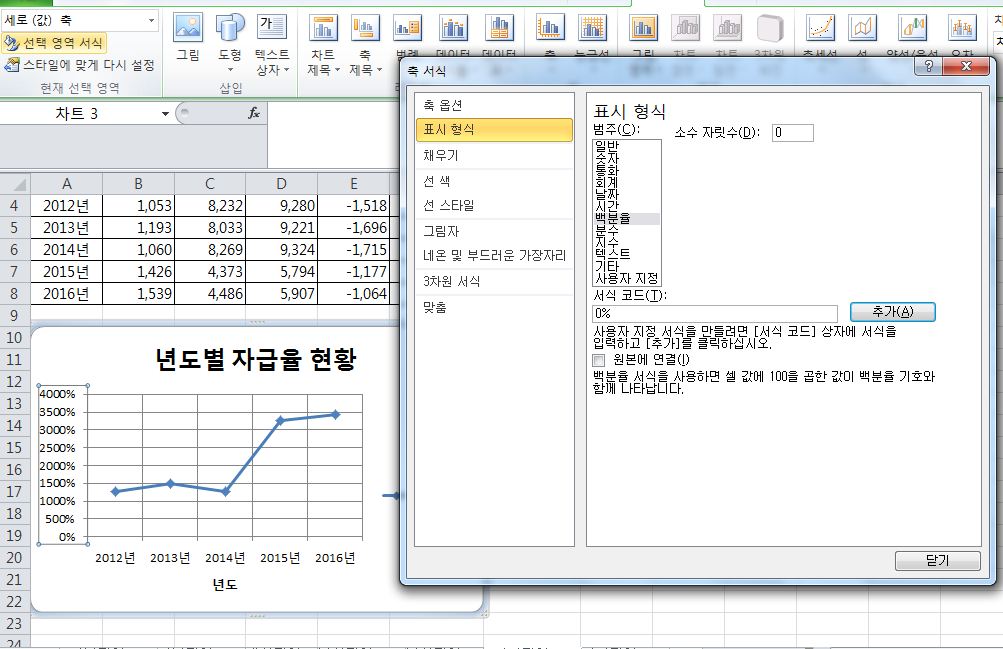Open the 채우기 section in dialog
1003x649 pixels.
pyautogui.click(x=441, y=156)
